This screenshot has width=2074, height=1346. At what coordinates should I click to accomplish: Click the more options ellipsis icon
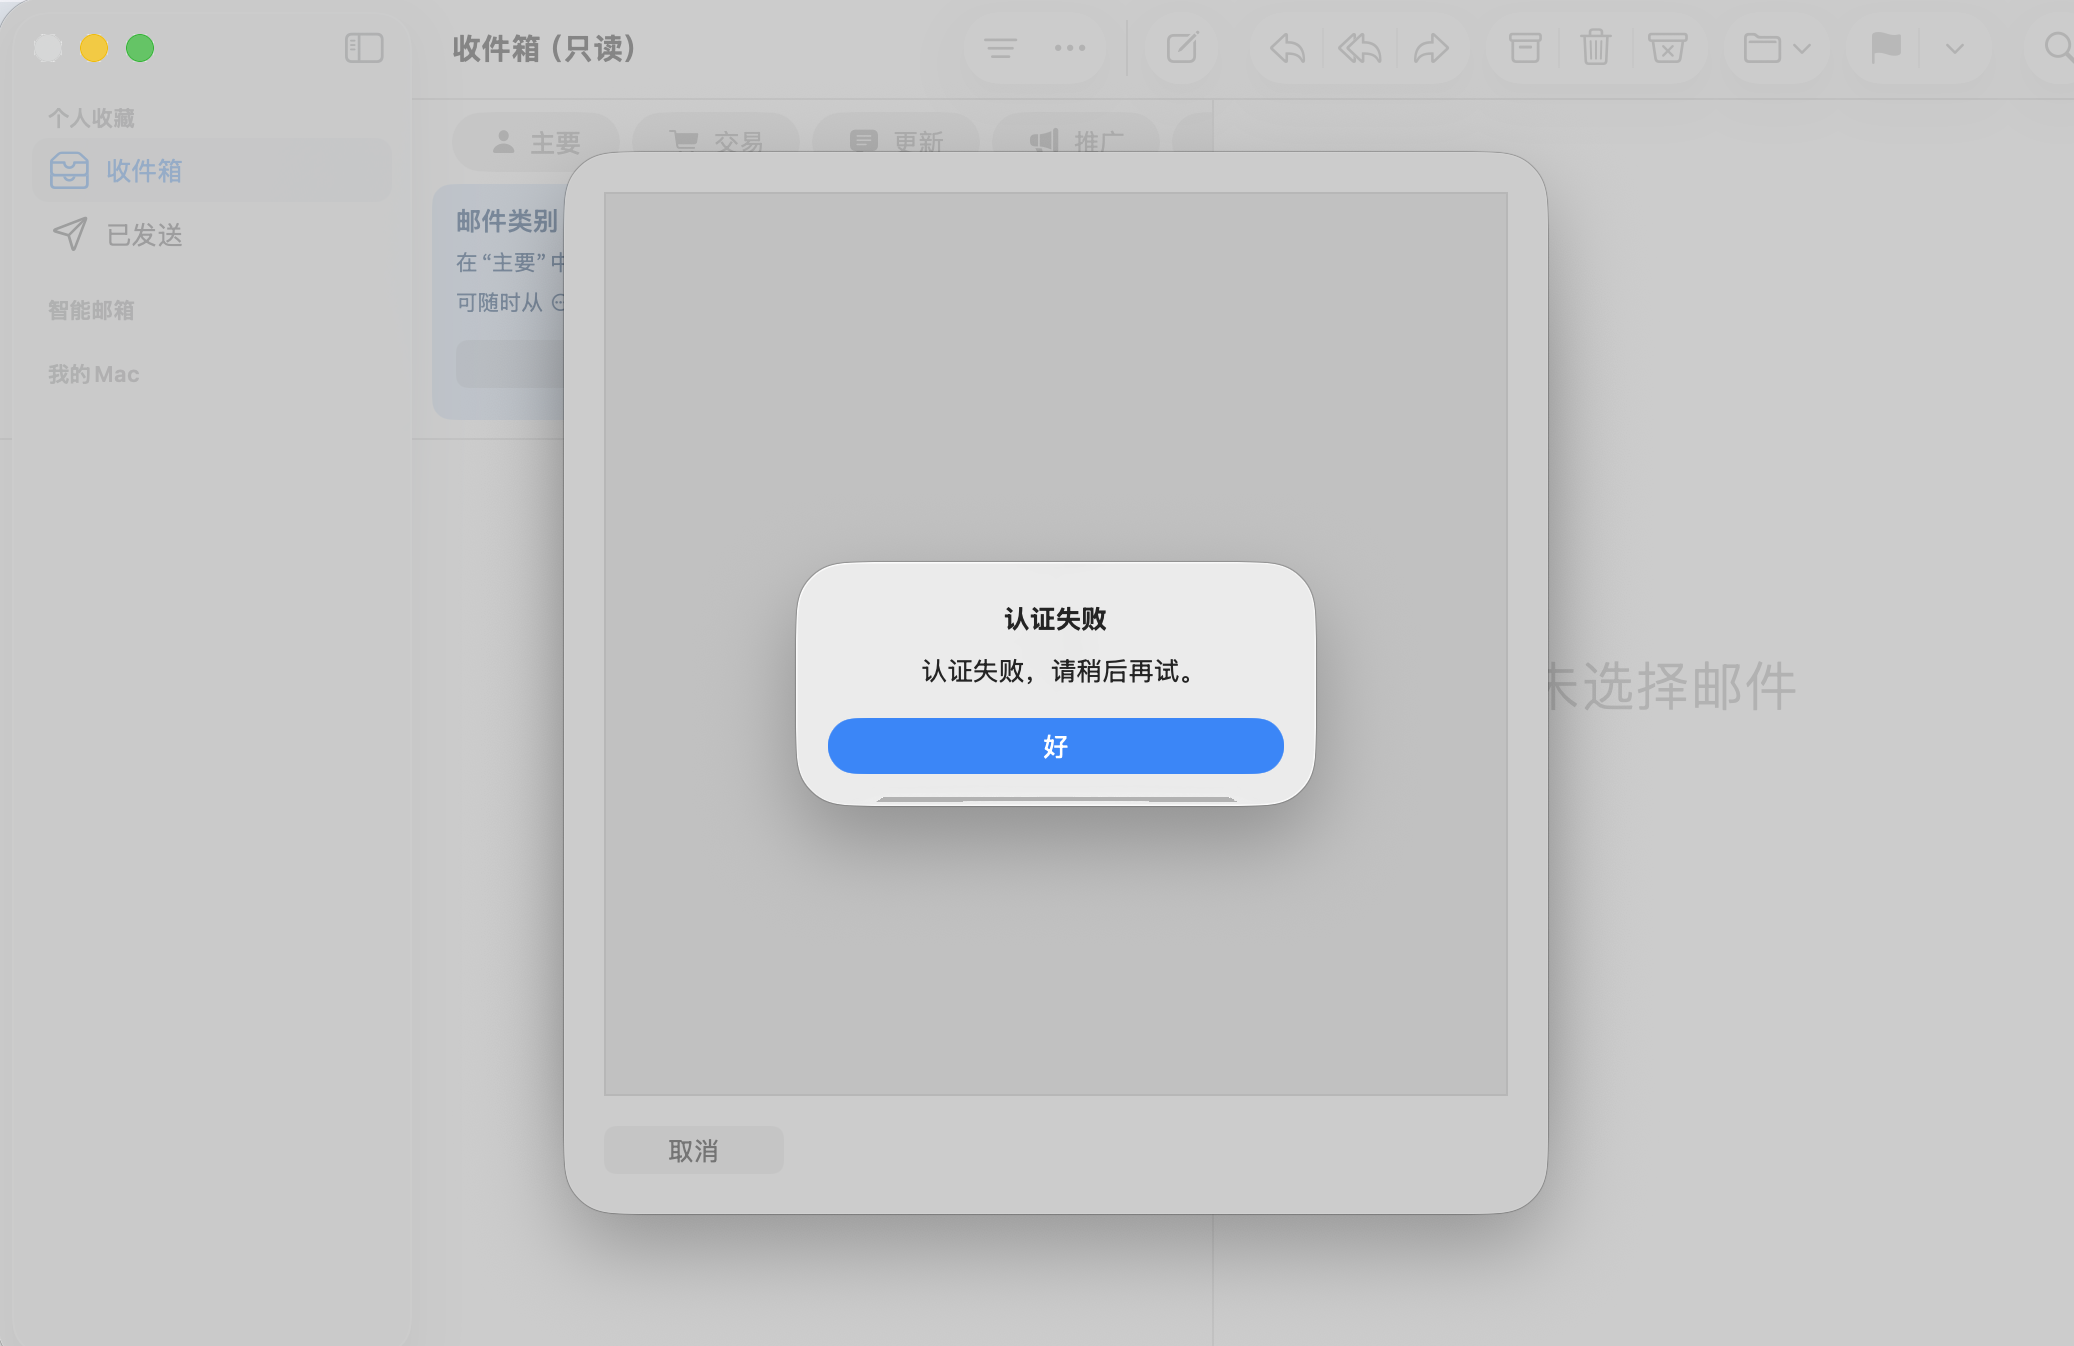pyautogui.click(x=1069, y=47)
